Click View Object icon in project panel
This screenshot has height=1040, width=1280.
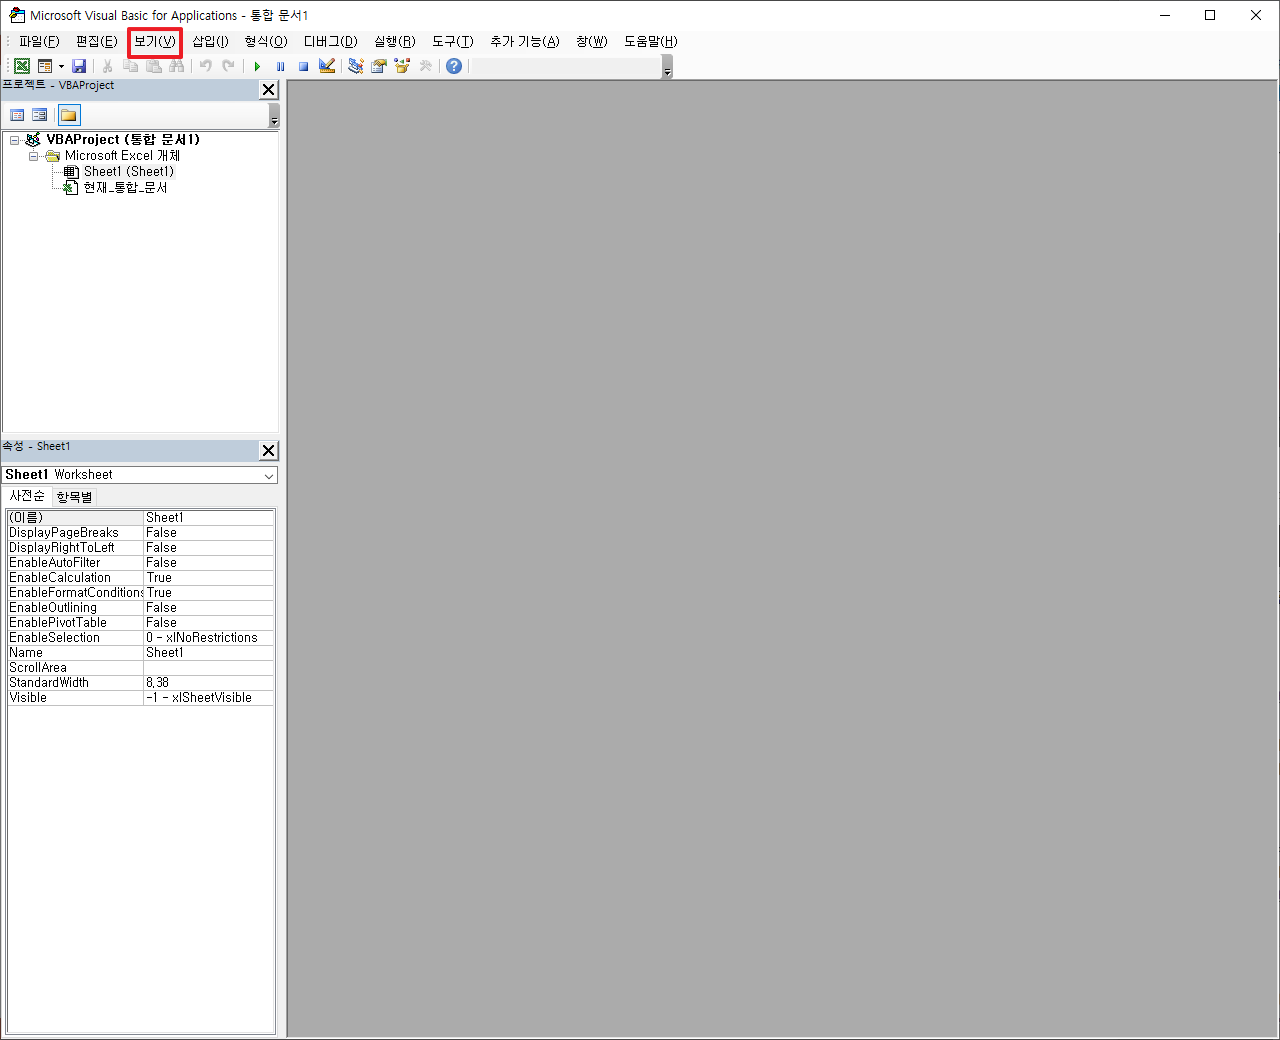[40, 115]
